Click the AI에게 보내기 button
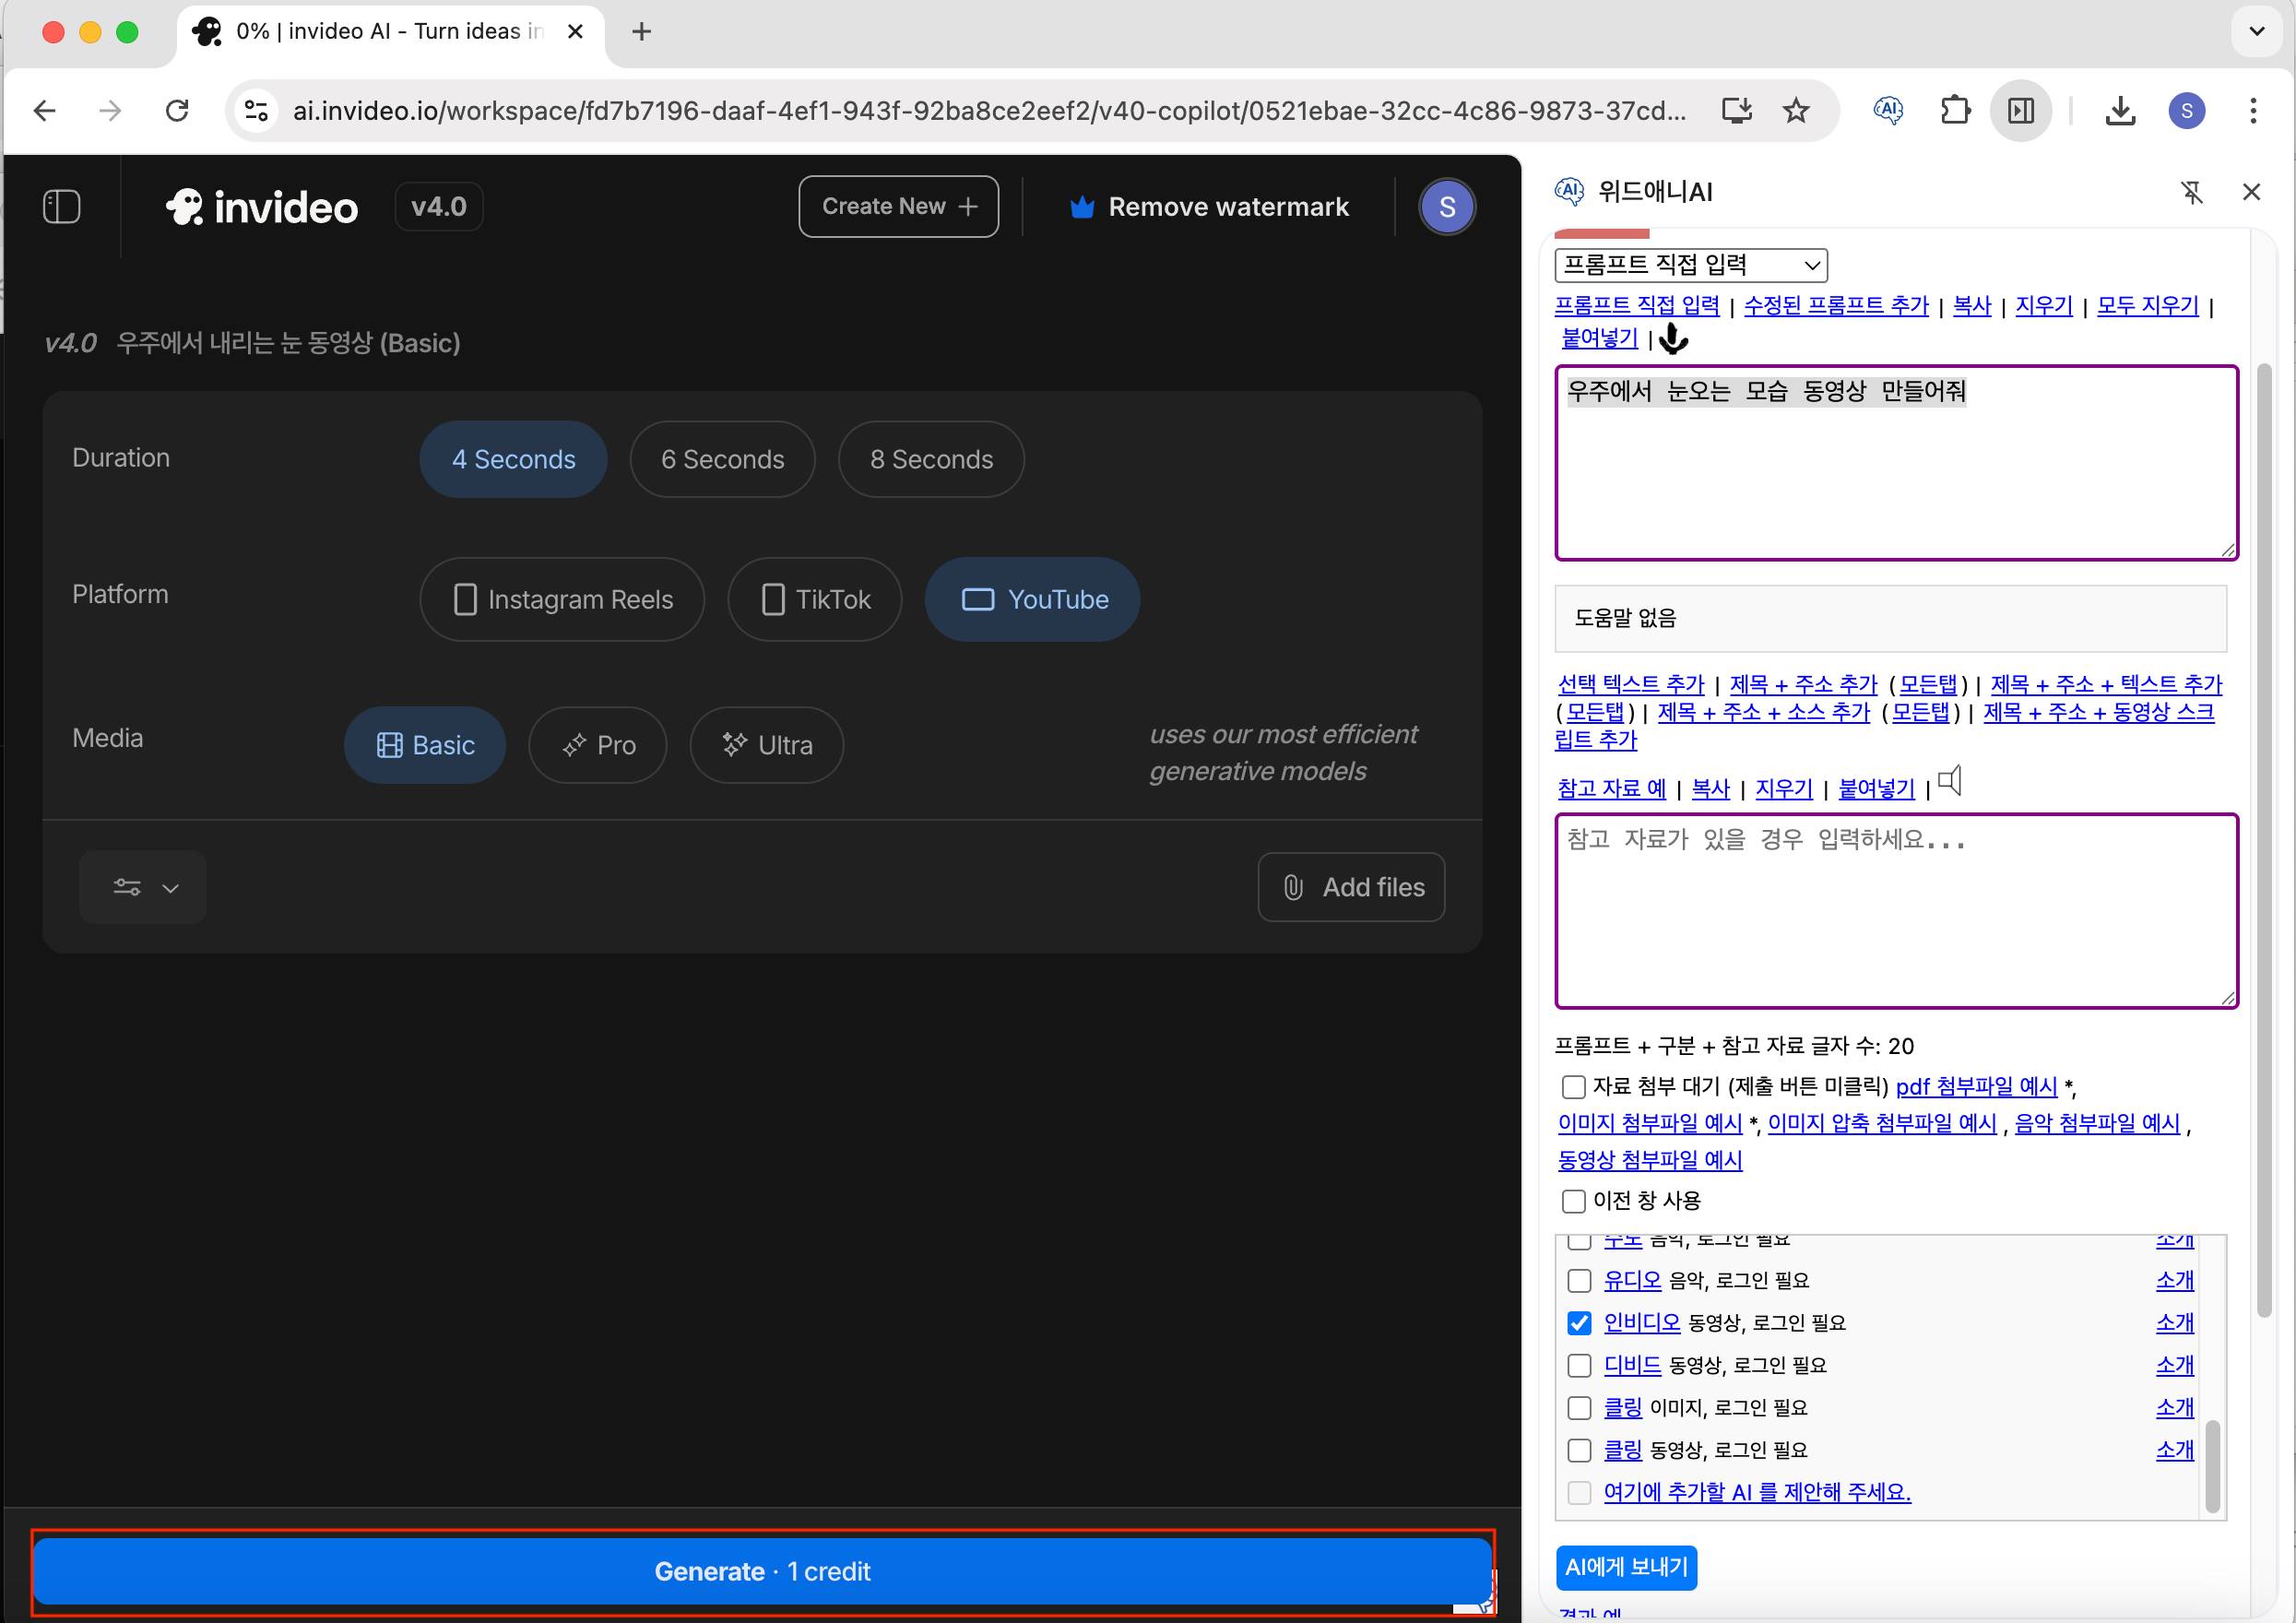Viewport: 2296px width, 1623px height. [1625, 1567]
